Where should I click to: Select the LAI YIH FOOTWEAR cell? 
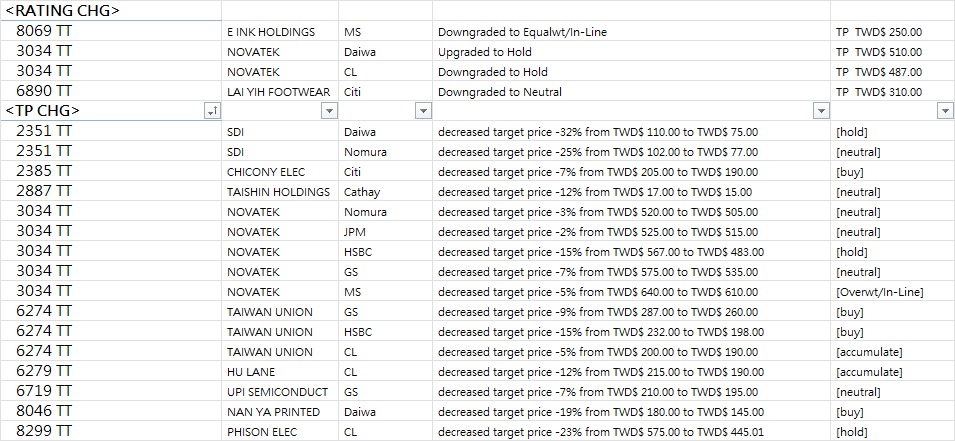[x=280, y=92]
